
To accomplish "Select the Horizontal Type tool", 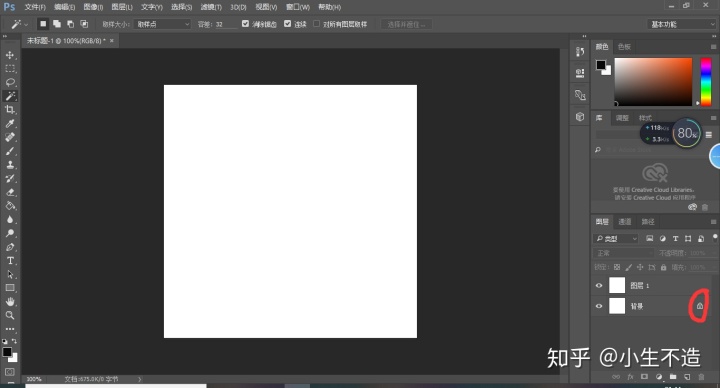I will pyautogui.click(x=10, y=261).
